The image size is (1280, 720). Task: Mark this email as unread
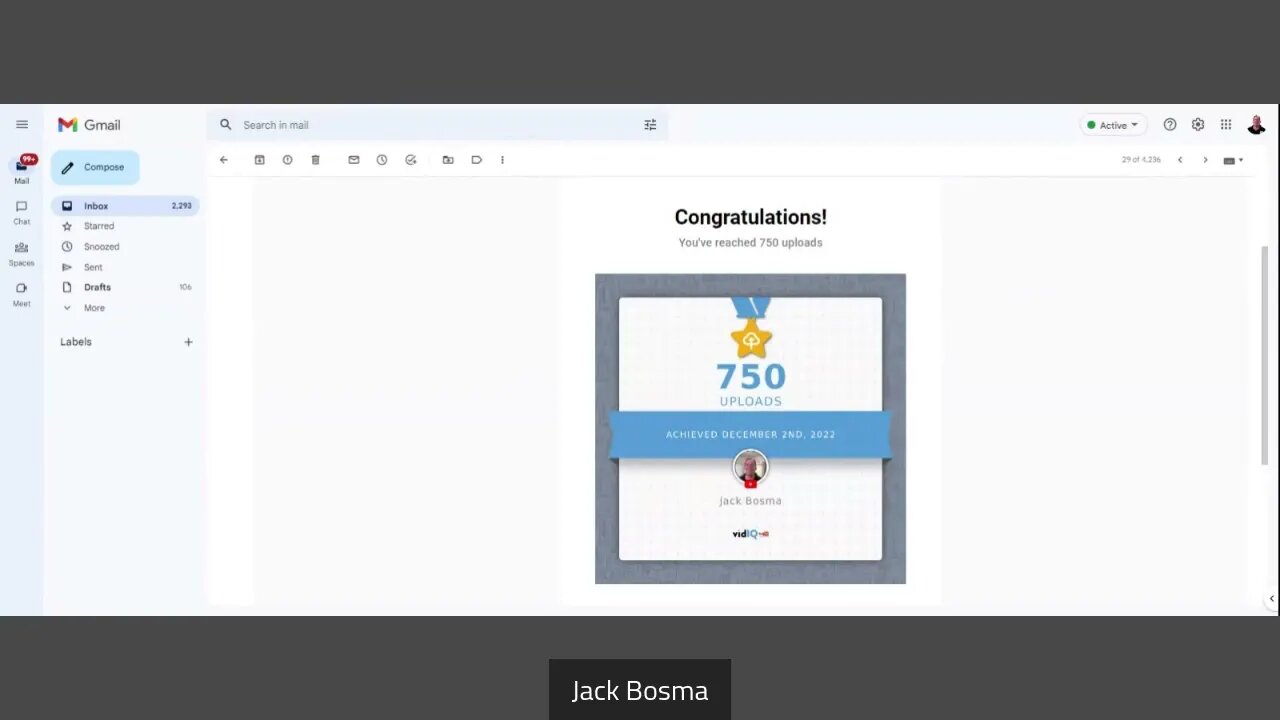pos(353,160)
